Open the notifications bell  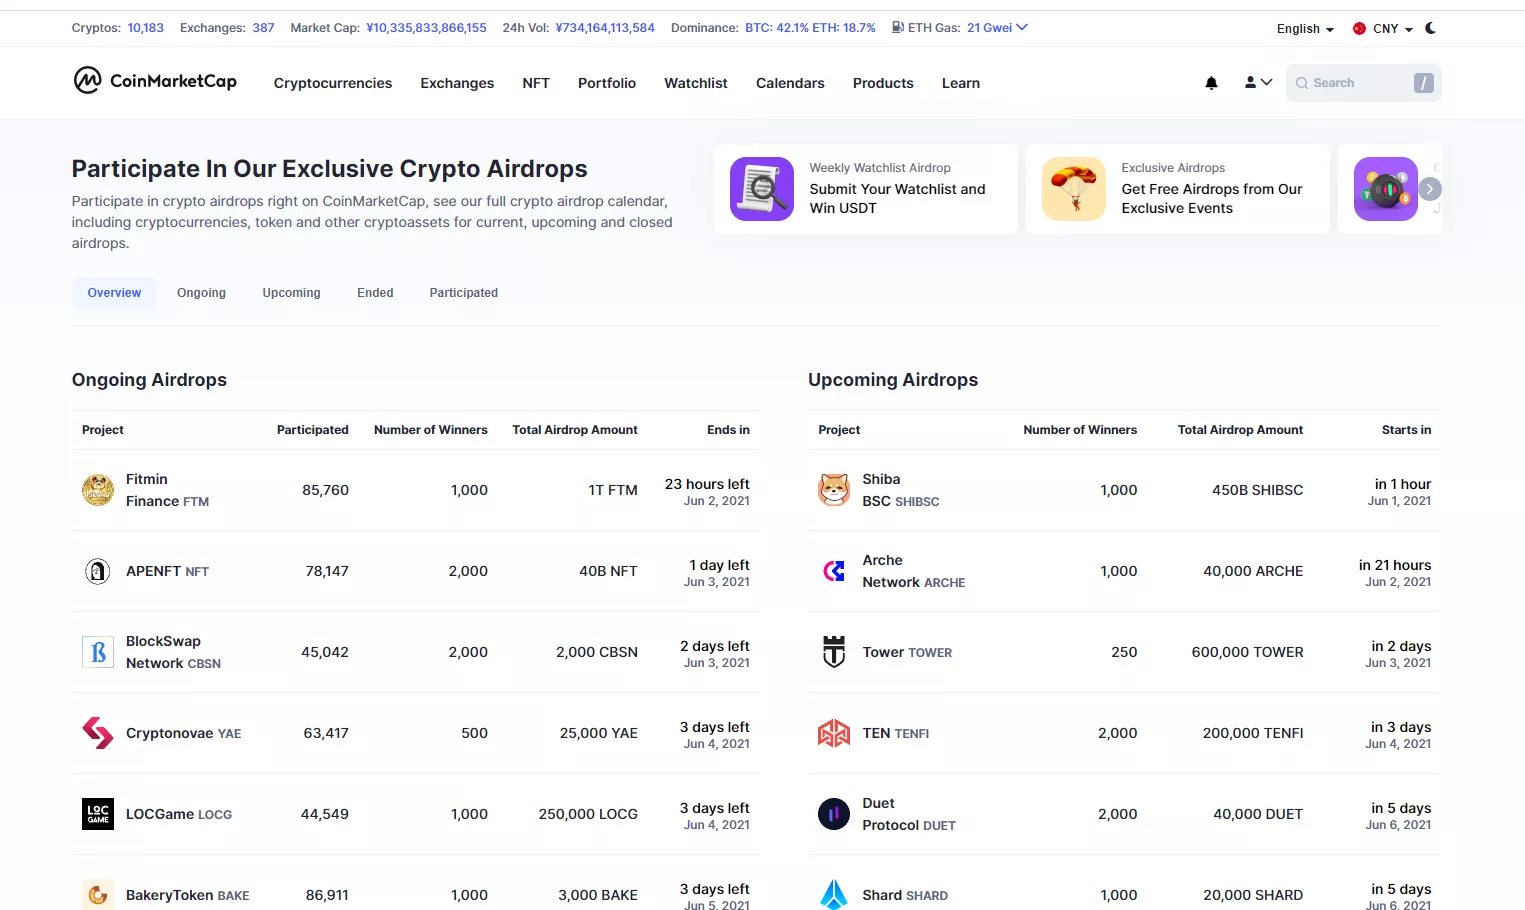coord(1211,83)
